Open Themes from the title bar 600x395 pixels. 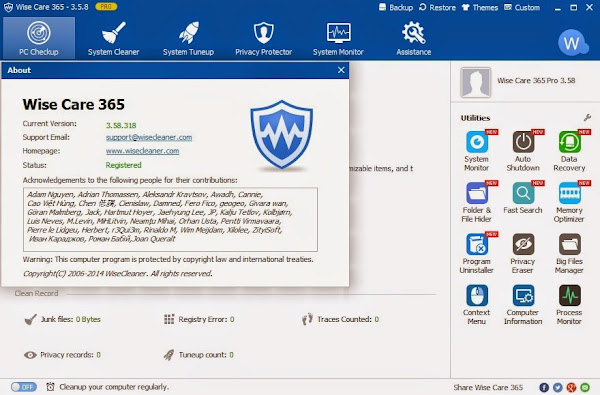tap(480, 7)
